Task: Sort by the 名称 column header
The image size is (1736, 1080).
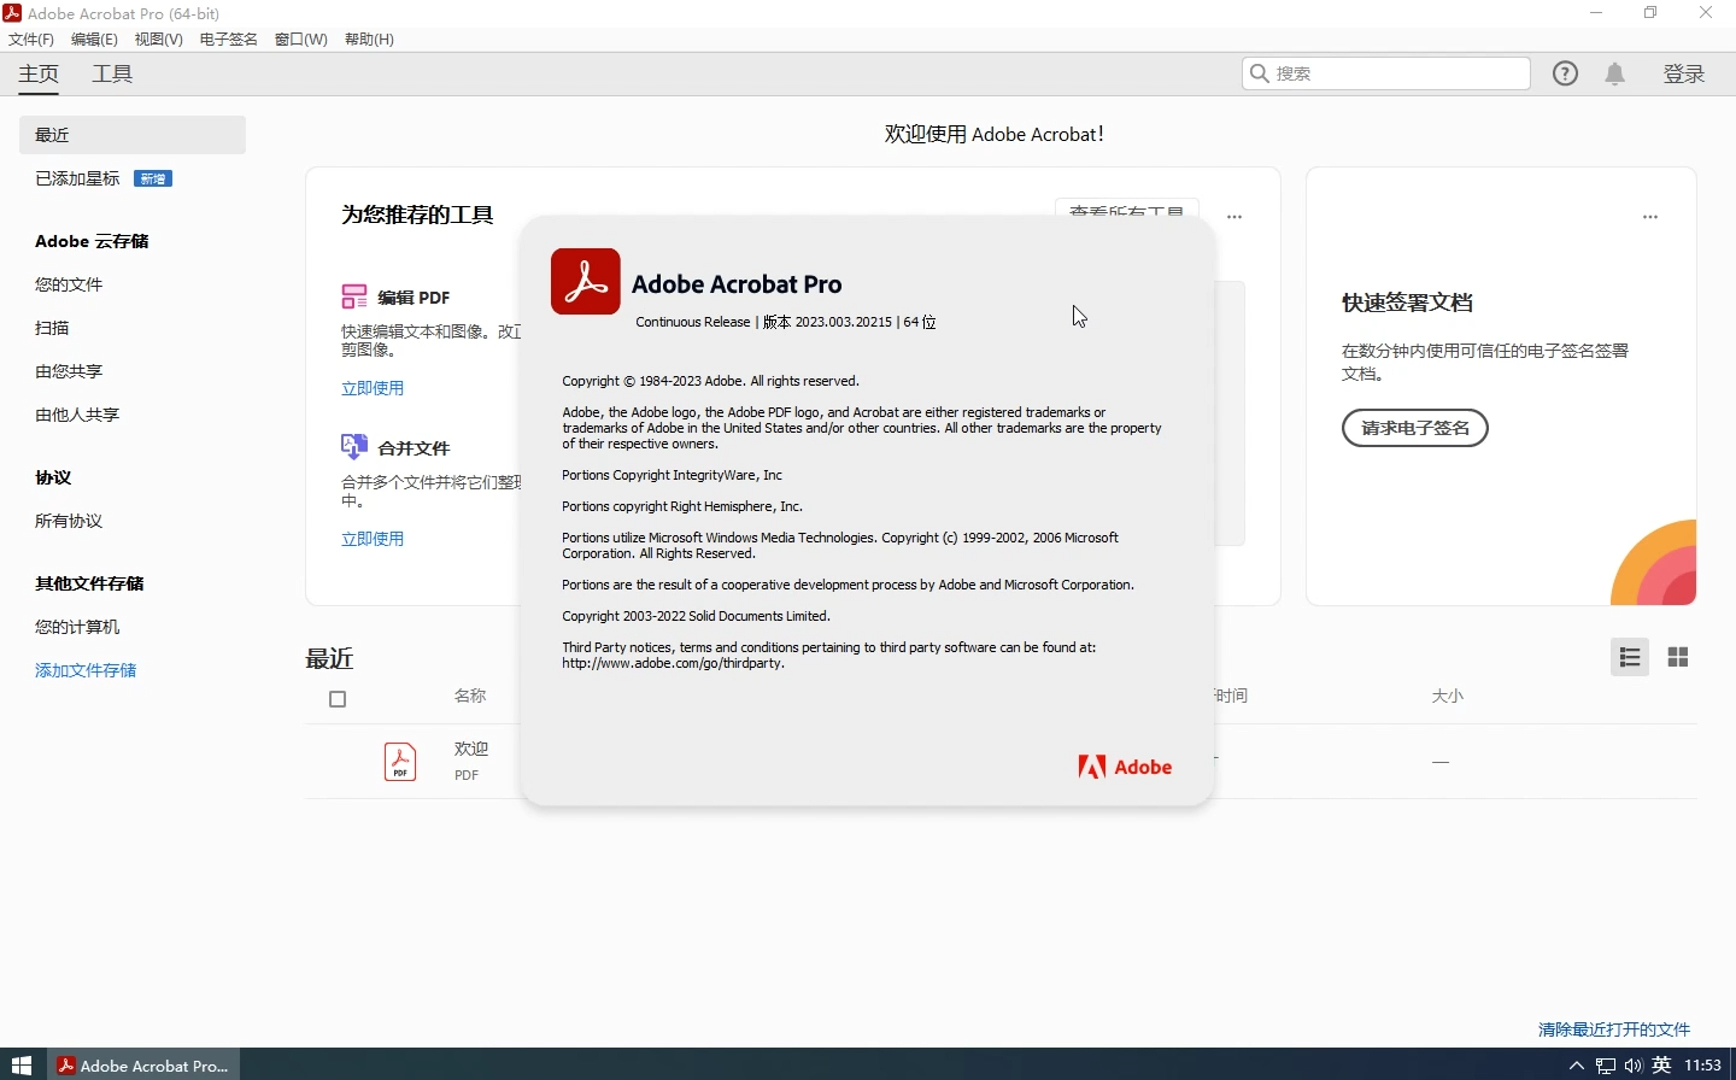Action: [470, 695]
